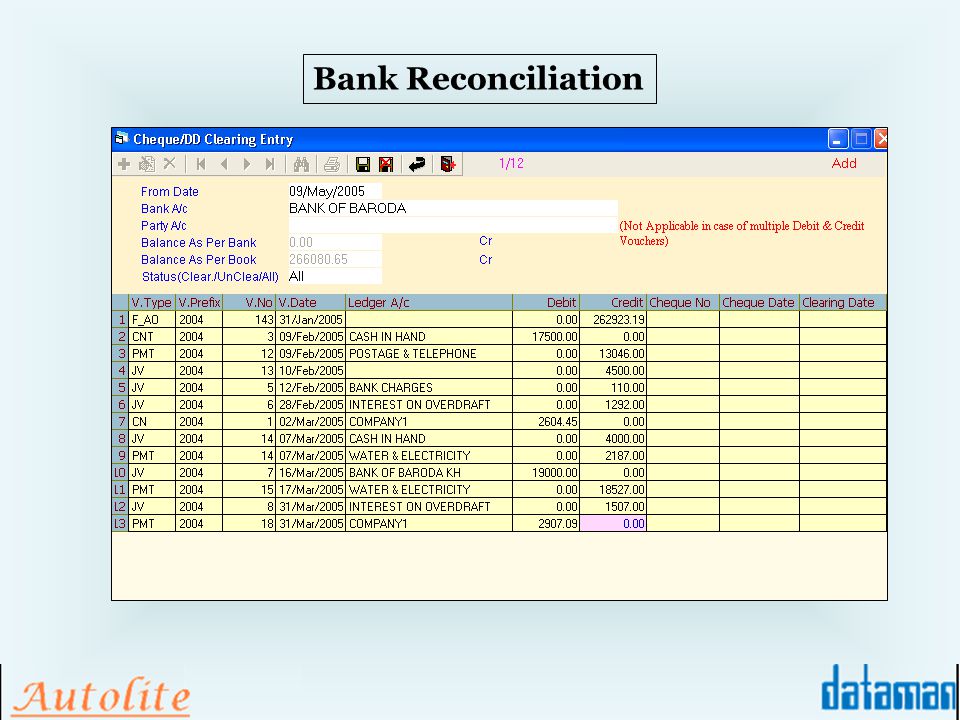Click V.Type CNT in row 2
The height and width of the screenshot is (720, 960).
(x=152, y=337)
